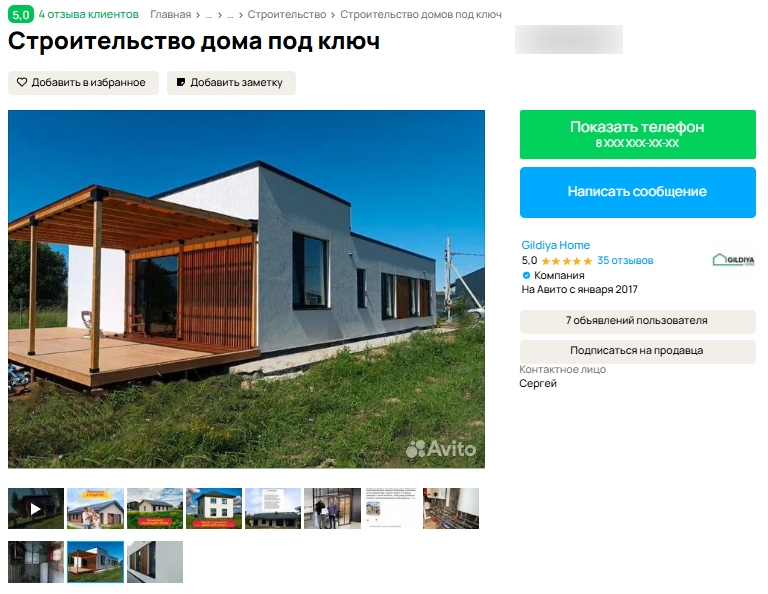This screenshot has height=594, width=768.
Task: Click the heart icon to add to favorites
Action: [x=22, y=82]
